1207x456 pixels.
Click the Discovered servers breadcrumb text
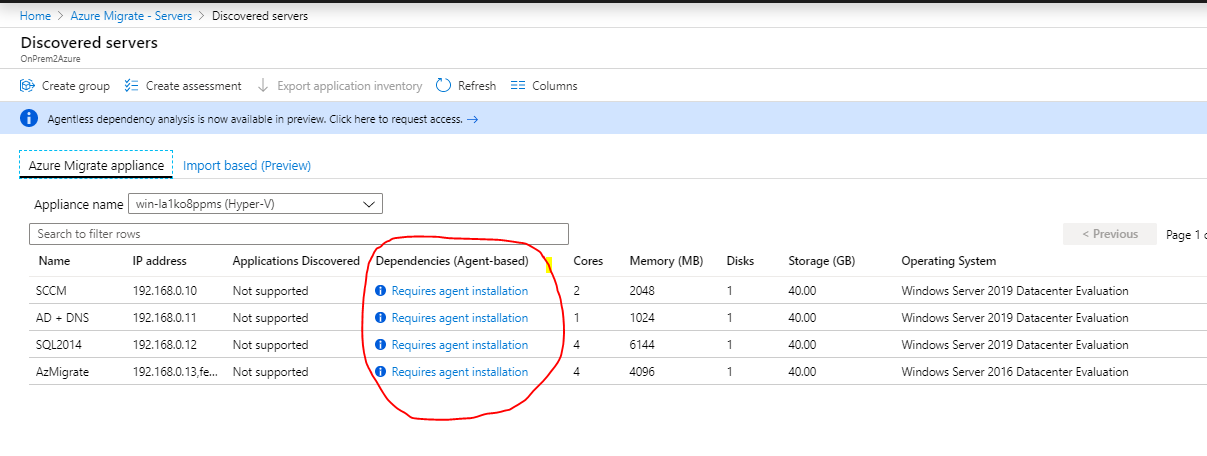click(260, 16)
